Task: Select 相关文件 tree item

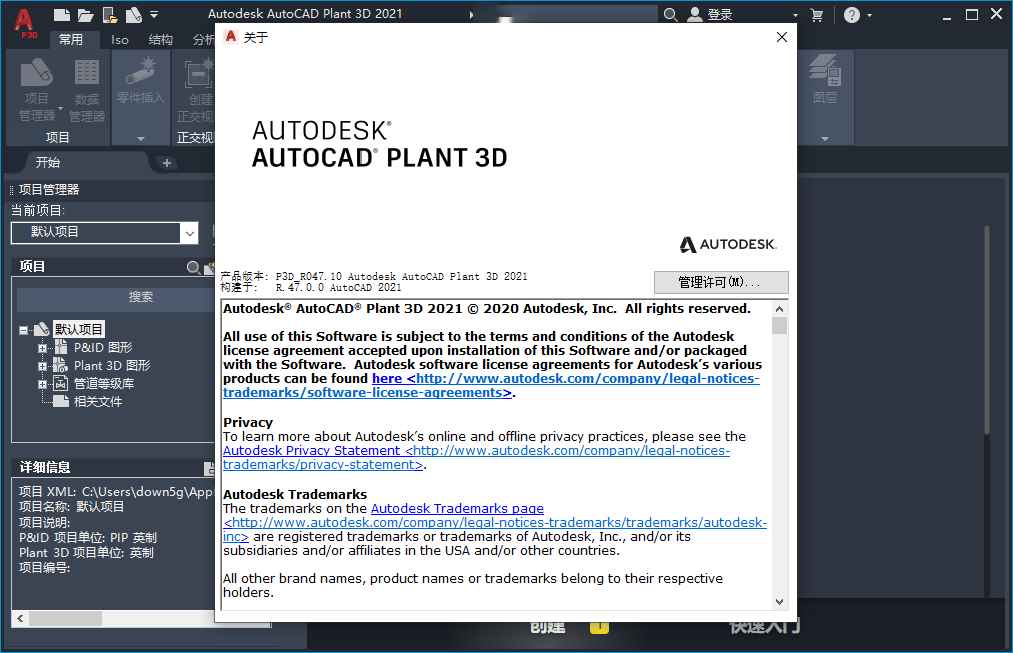Action: point(98,402)
